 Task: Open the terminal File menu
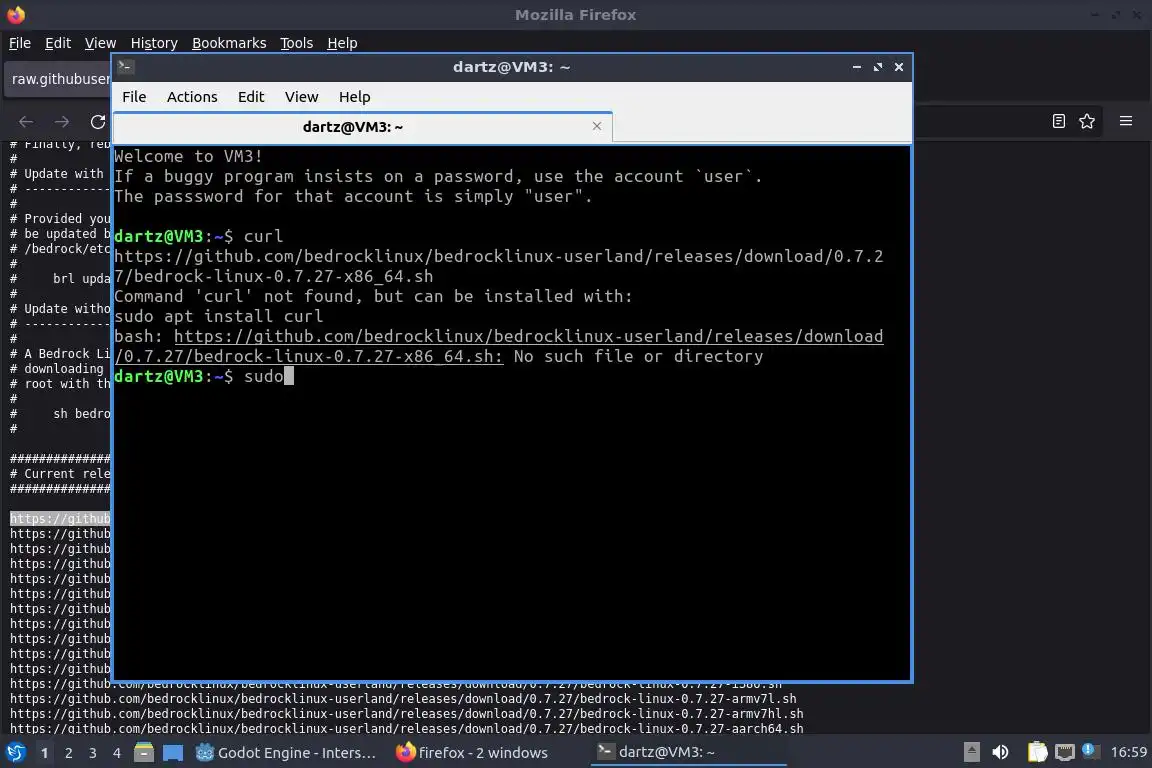pyautogui.click(x=134, y=97)
